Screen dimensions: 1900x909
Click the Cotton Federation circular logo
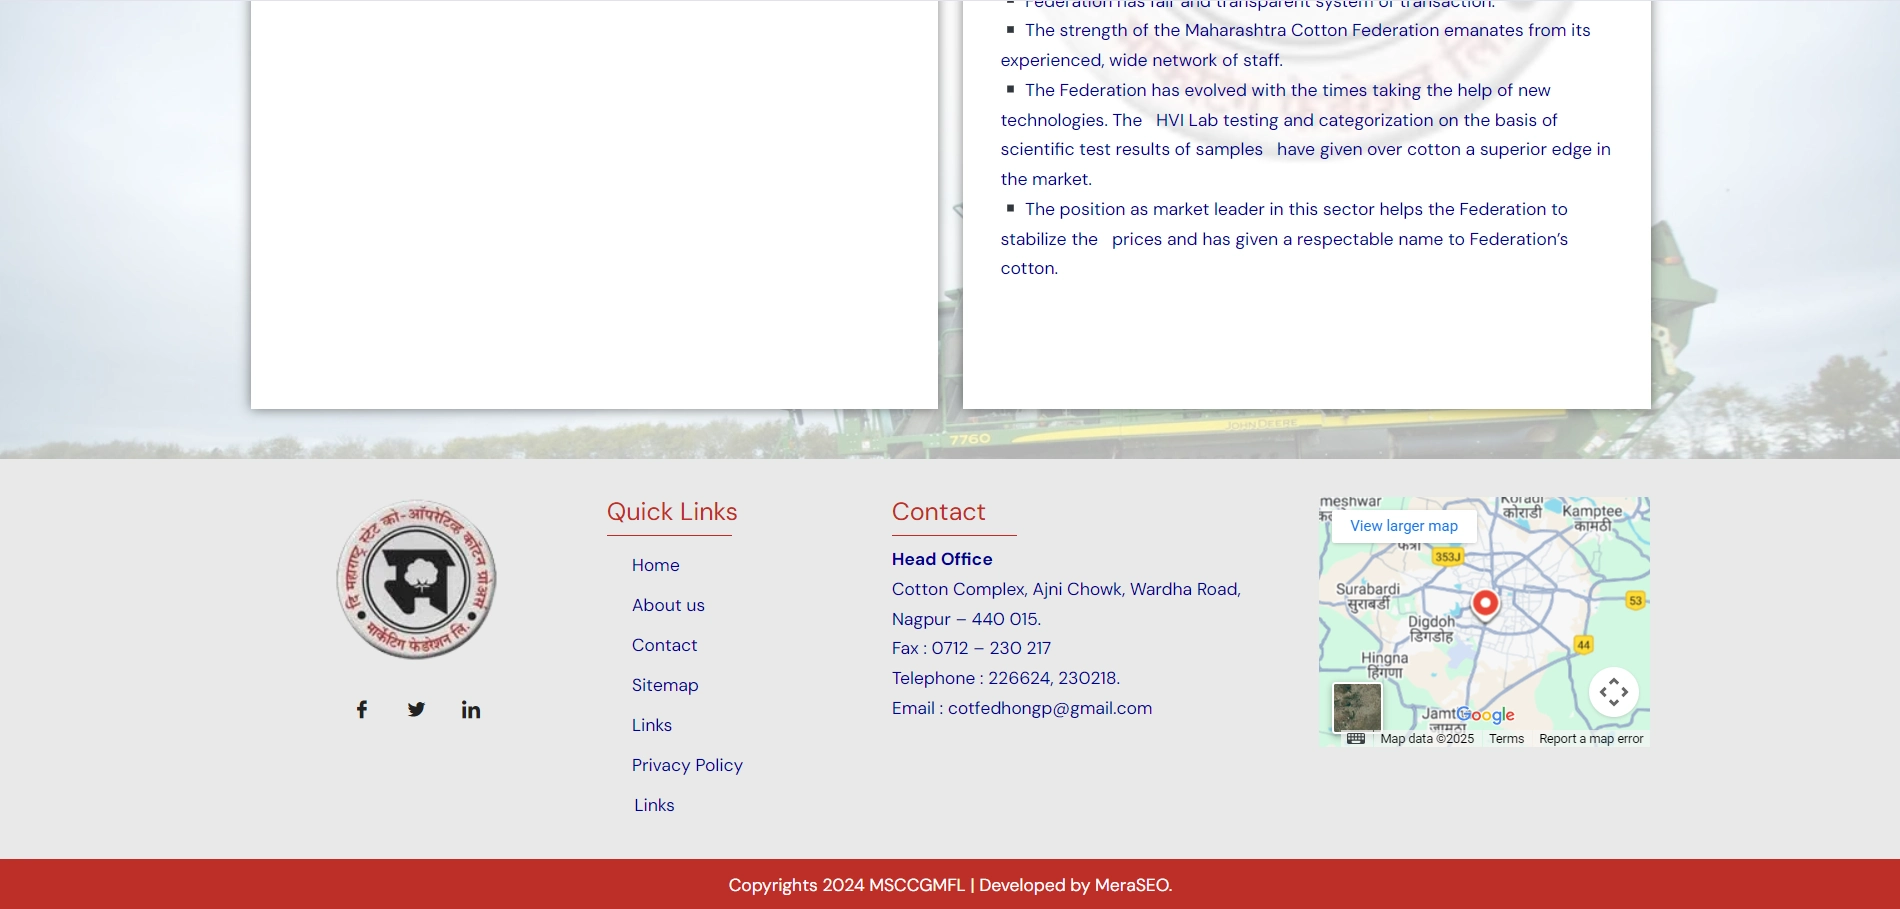tap(416, 580)
